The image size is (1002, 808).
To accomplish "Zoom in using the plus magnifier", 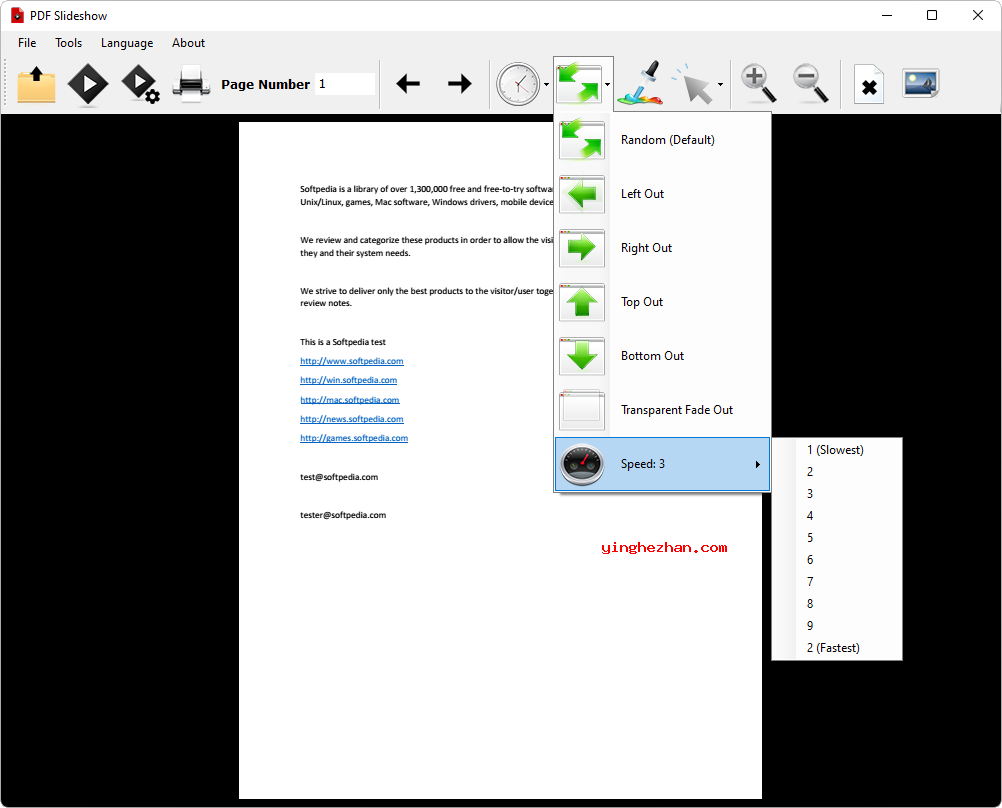I will (759, 85).
